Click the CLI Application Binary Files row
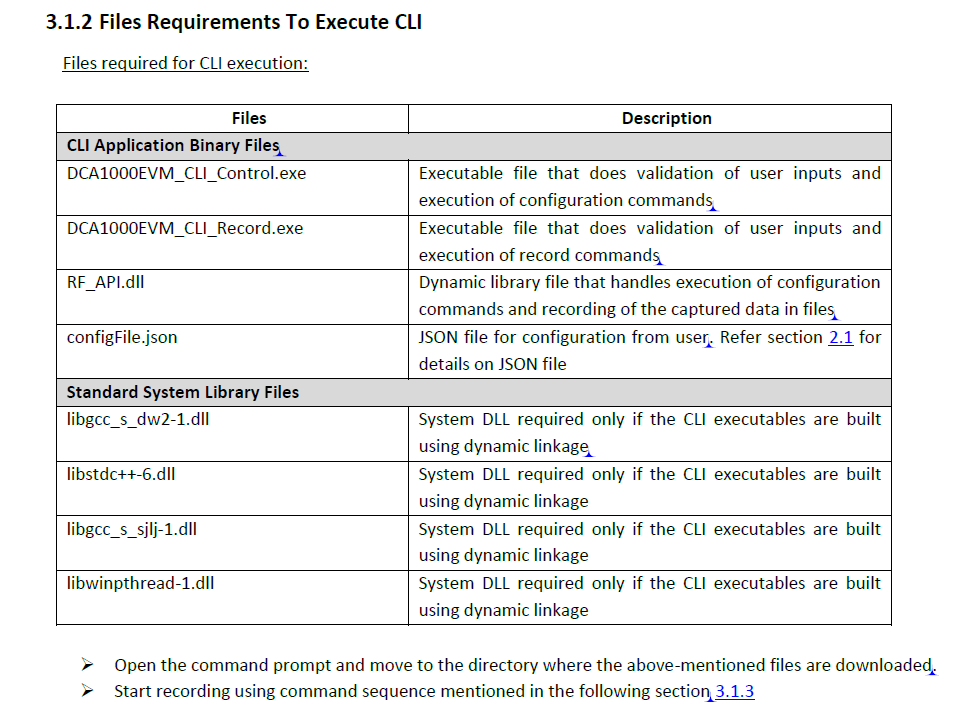Image resolution: width=967 pixels, height=718 pixels. click(x=173, y=146)
